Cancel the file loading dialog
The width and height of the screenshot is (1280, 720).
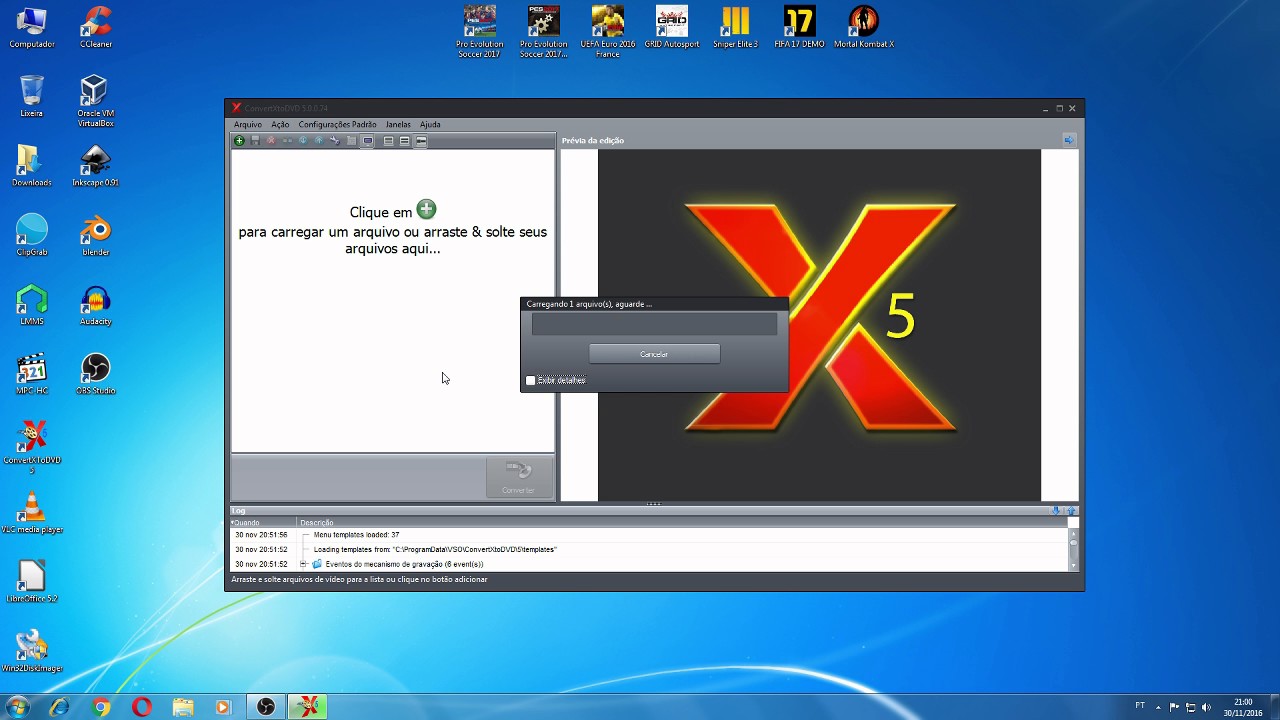(654, 354)
